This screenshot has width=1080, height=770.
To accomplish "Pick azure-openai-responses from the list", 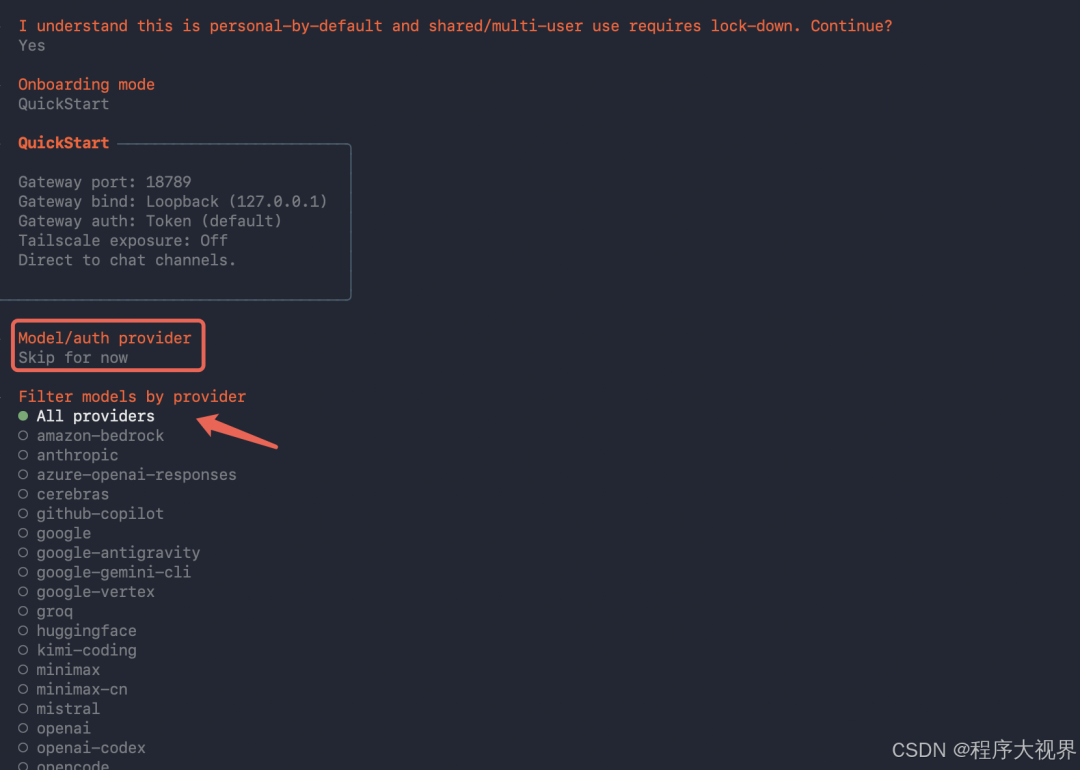I will click(x=136, y=475).
